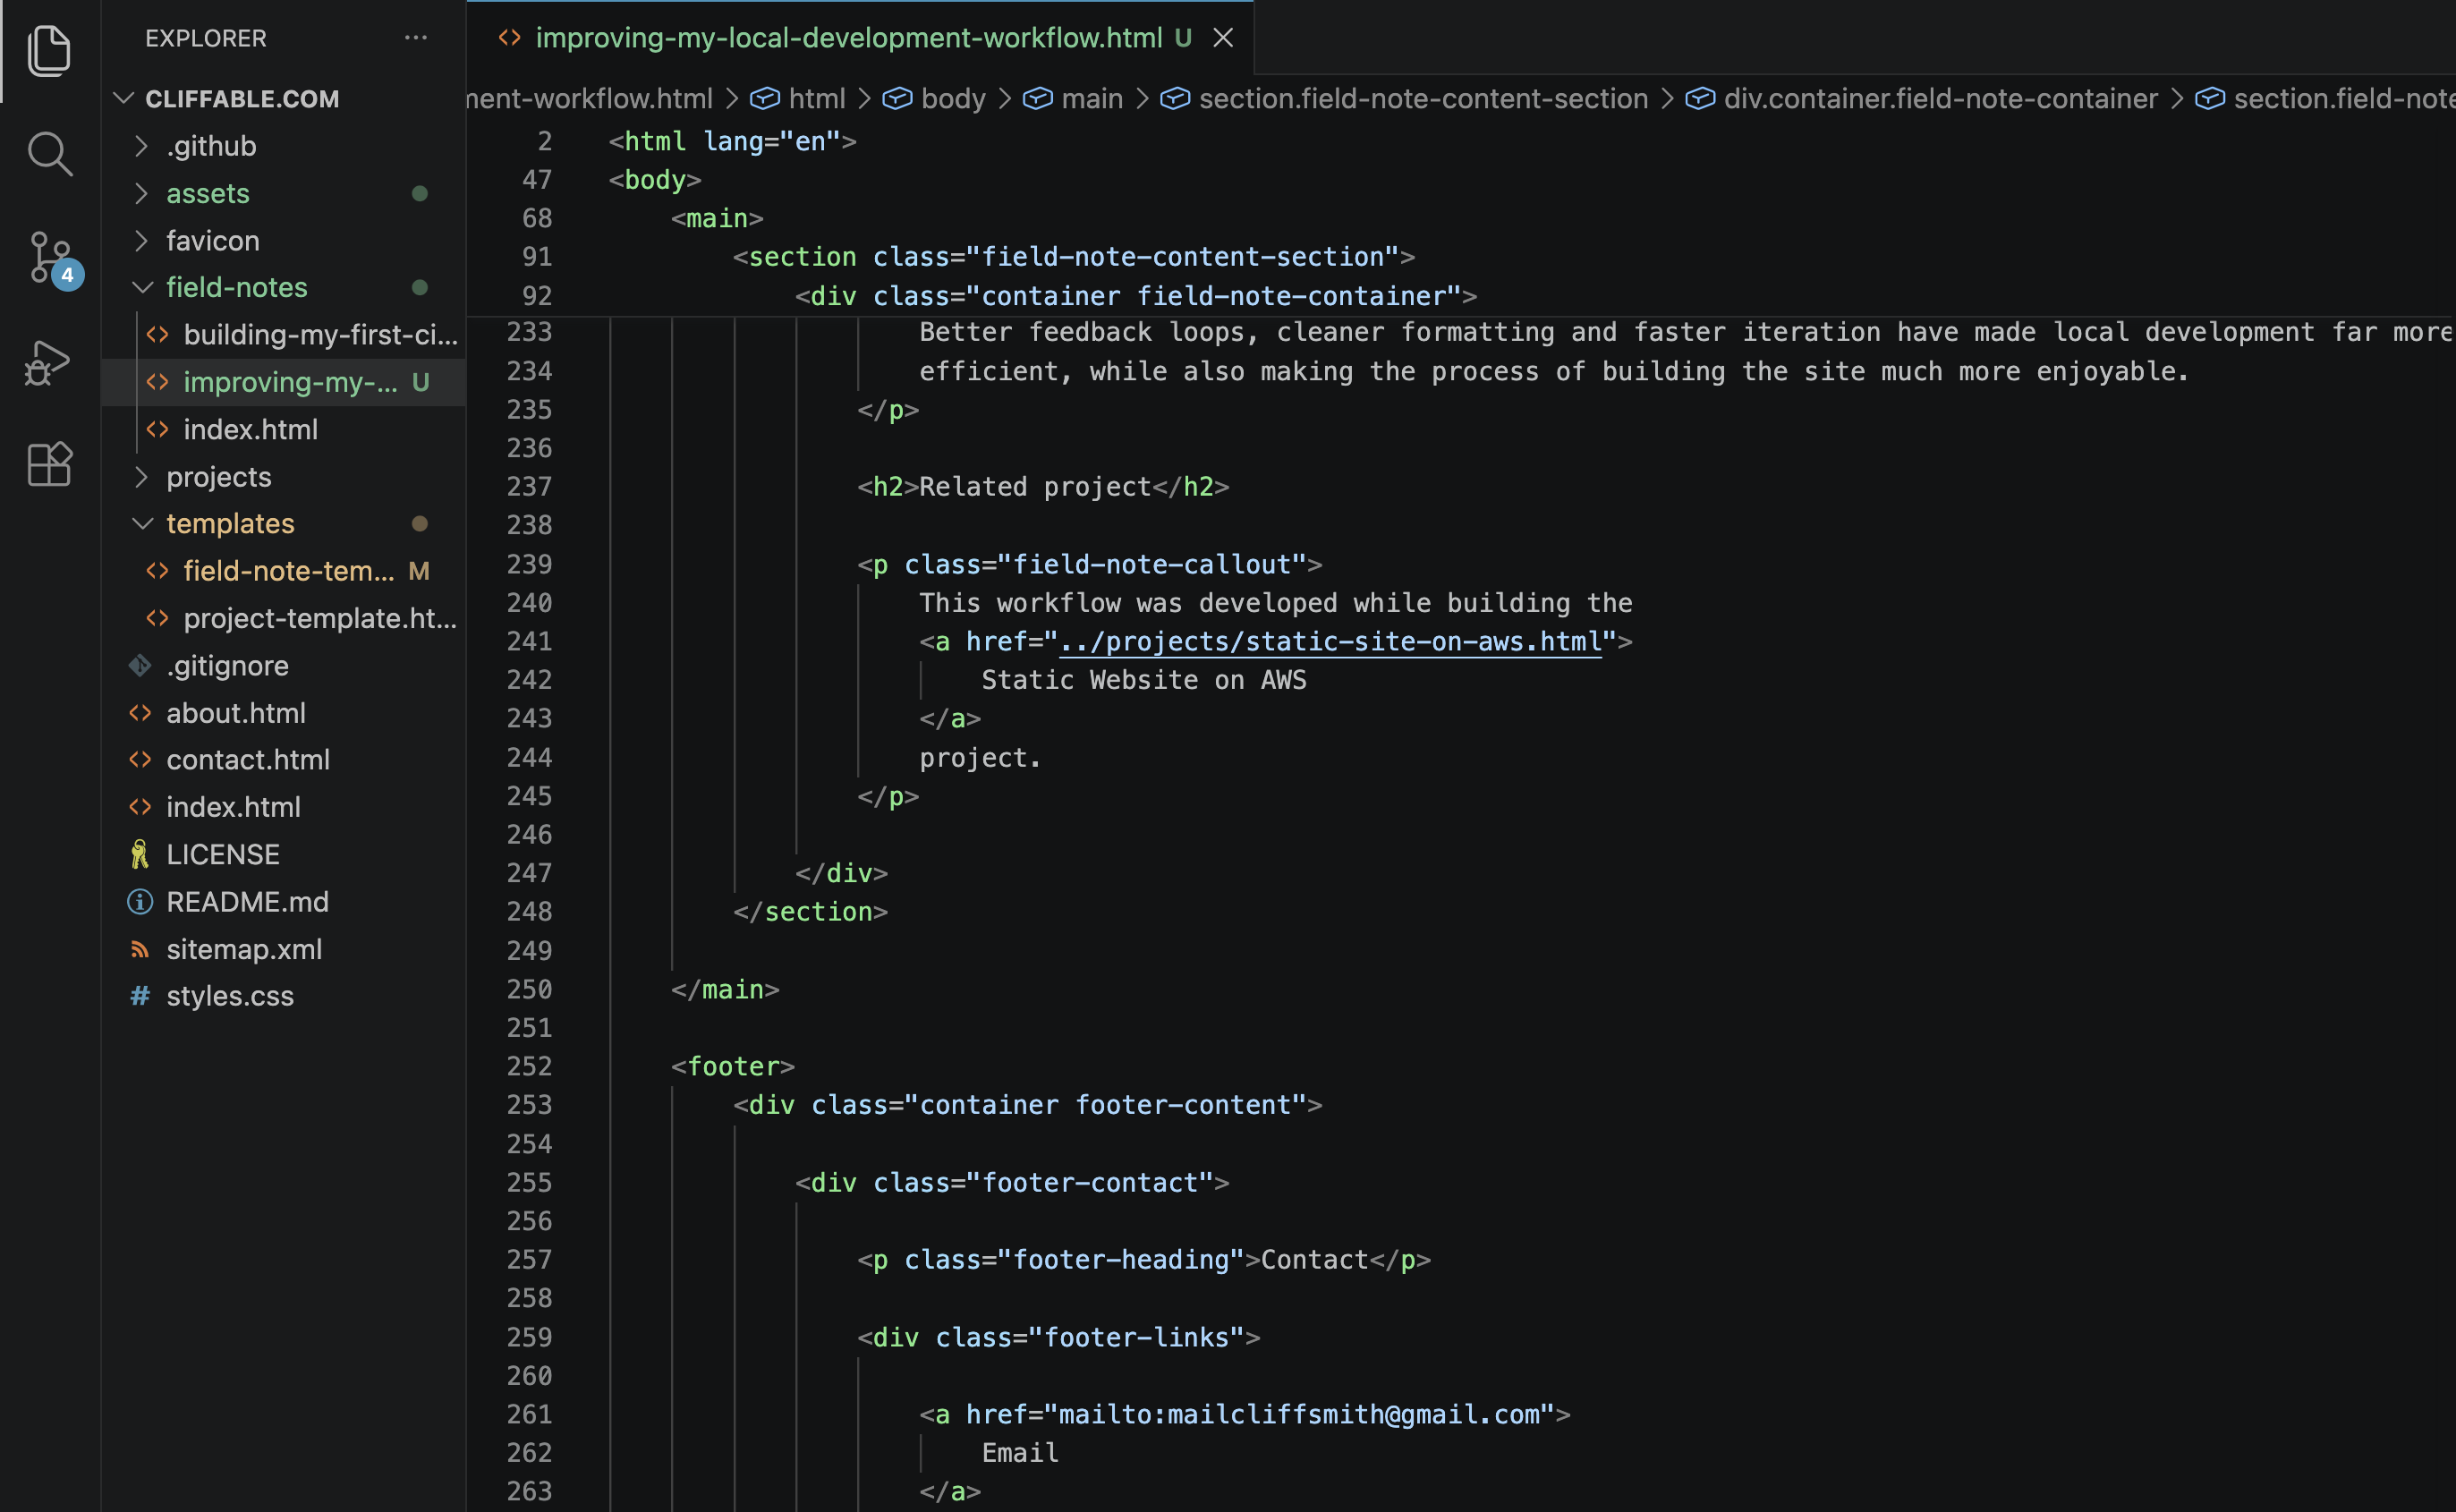This screenshot has width=2456, height=1512.
Task: Click the license icon beside LICENSE
Action: pos(140,855)
